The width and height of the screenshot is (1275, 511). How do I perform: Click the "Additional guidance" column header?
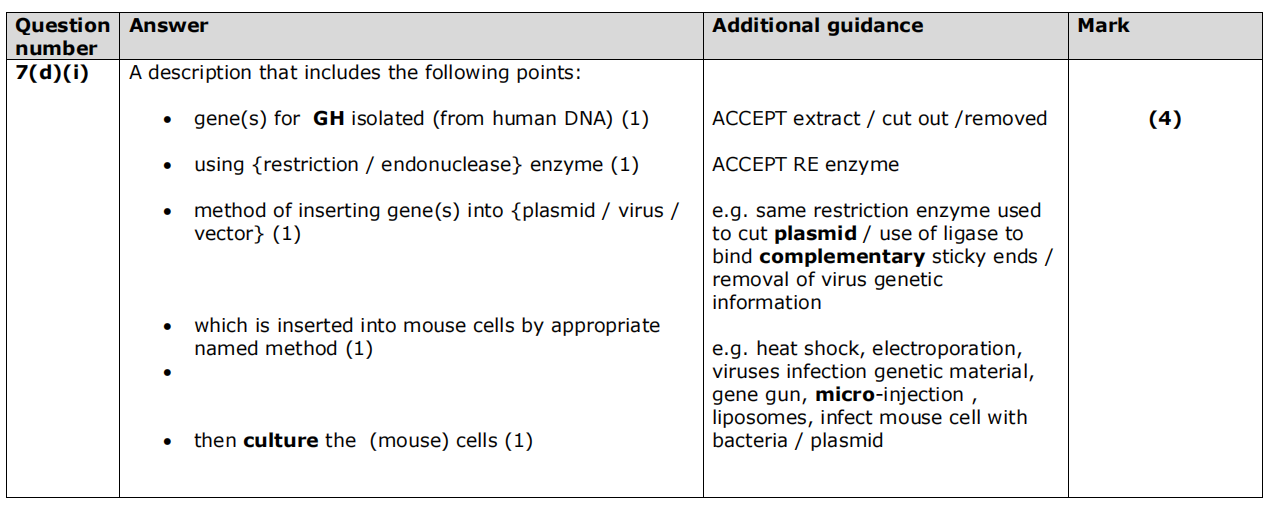[817, 26]
